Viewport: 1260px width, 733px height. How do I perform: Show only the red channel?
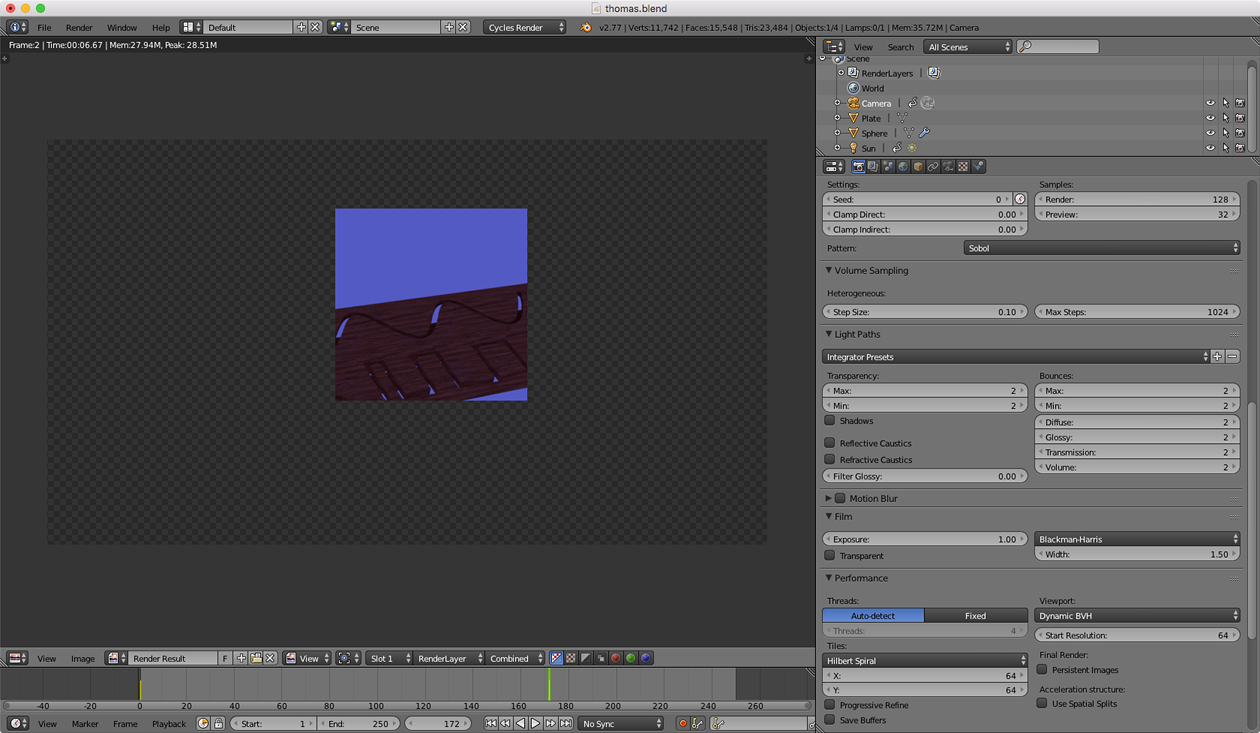coord(616,658)
